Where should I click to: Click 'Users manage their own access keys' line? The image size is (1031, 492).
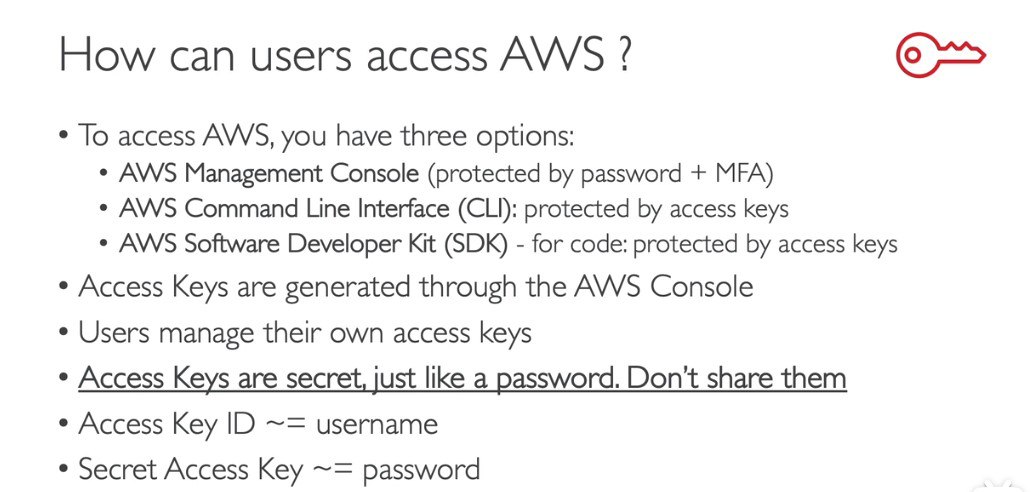tap(305, 333)
